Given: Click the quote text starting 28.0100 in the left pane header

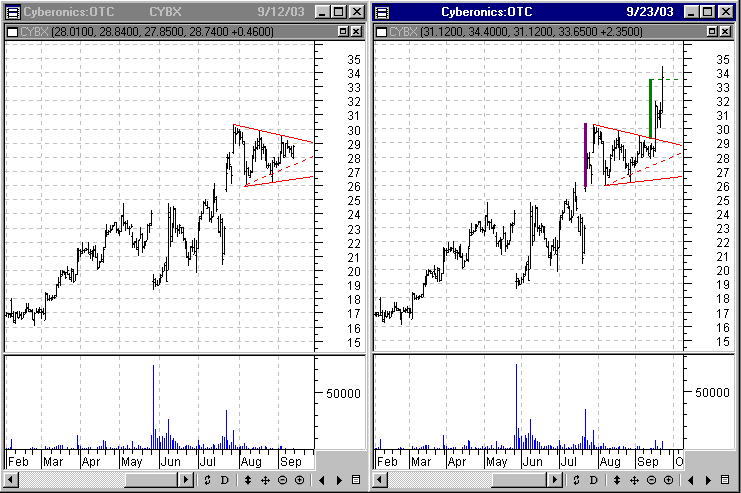Looking at the screenshot, I should tap(163, 32).
